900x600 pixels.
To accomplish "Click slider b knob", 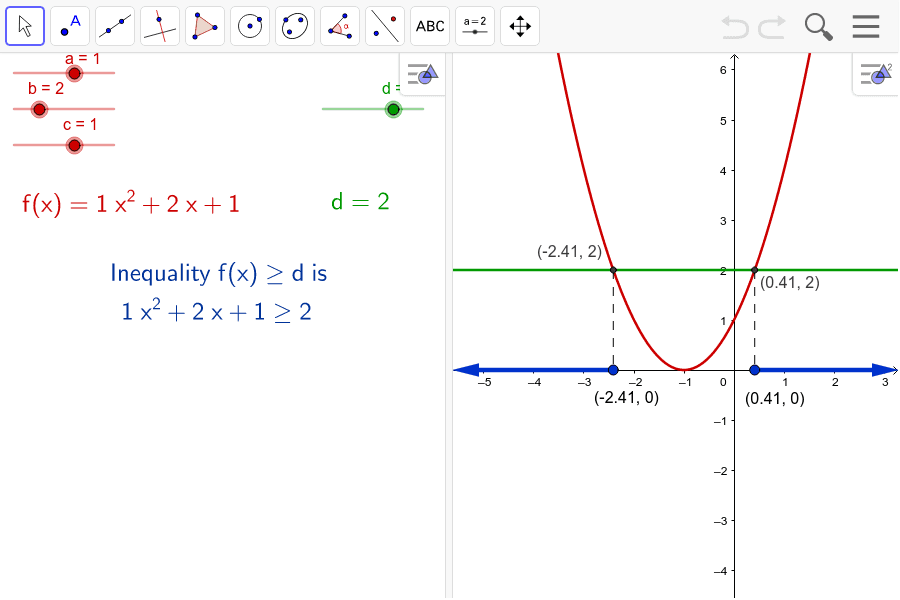I will [39, 109].
